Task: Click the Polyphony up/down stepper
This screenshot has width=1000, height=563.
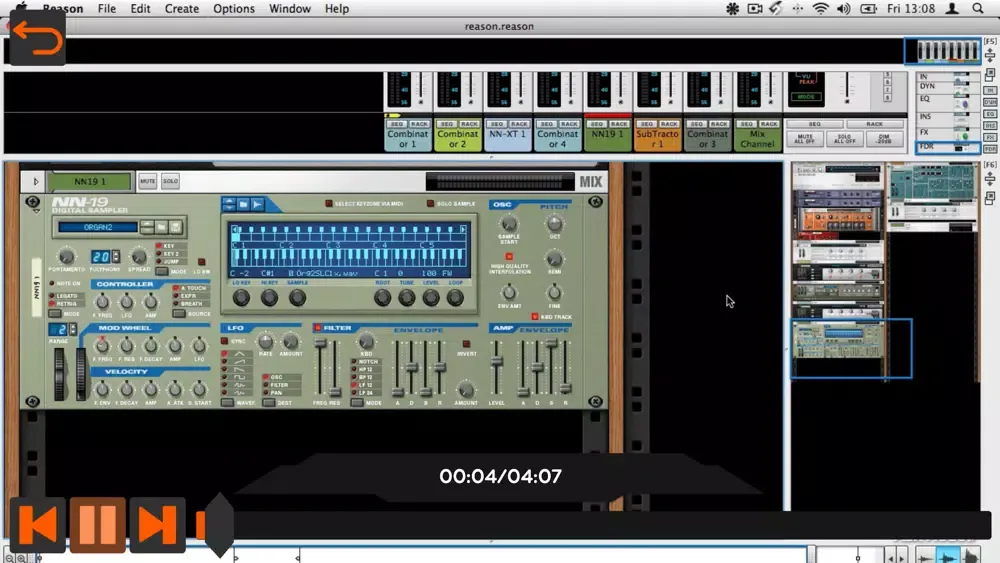Action: click(x=115, y=256)
